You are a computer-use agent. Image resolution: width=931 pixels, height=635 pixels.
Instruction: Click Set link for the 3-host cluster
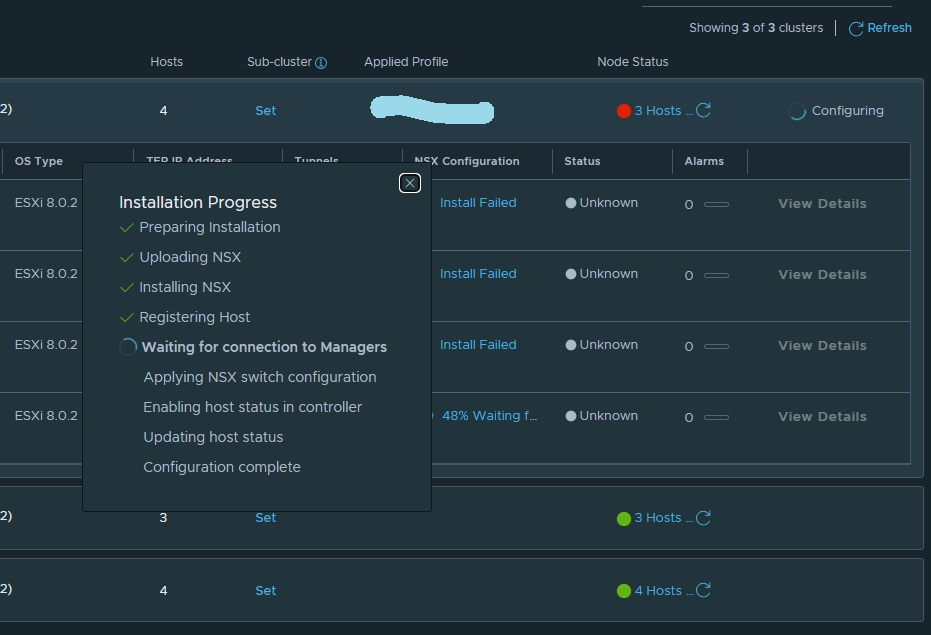click(265, 518)
